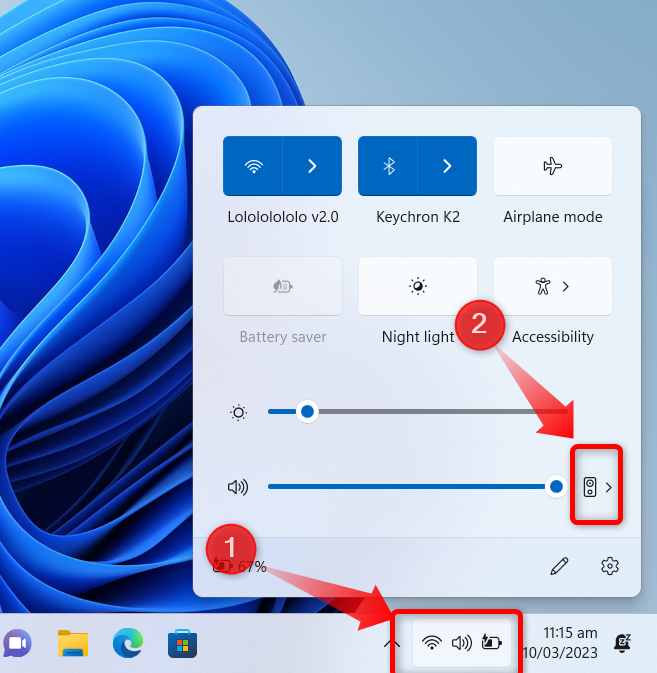Edit quick settings with pencil icon
This screenshot has height=673, width=657.
point(559,566)
